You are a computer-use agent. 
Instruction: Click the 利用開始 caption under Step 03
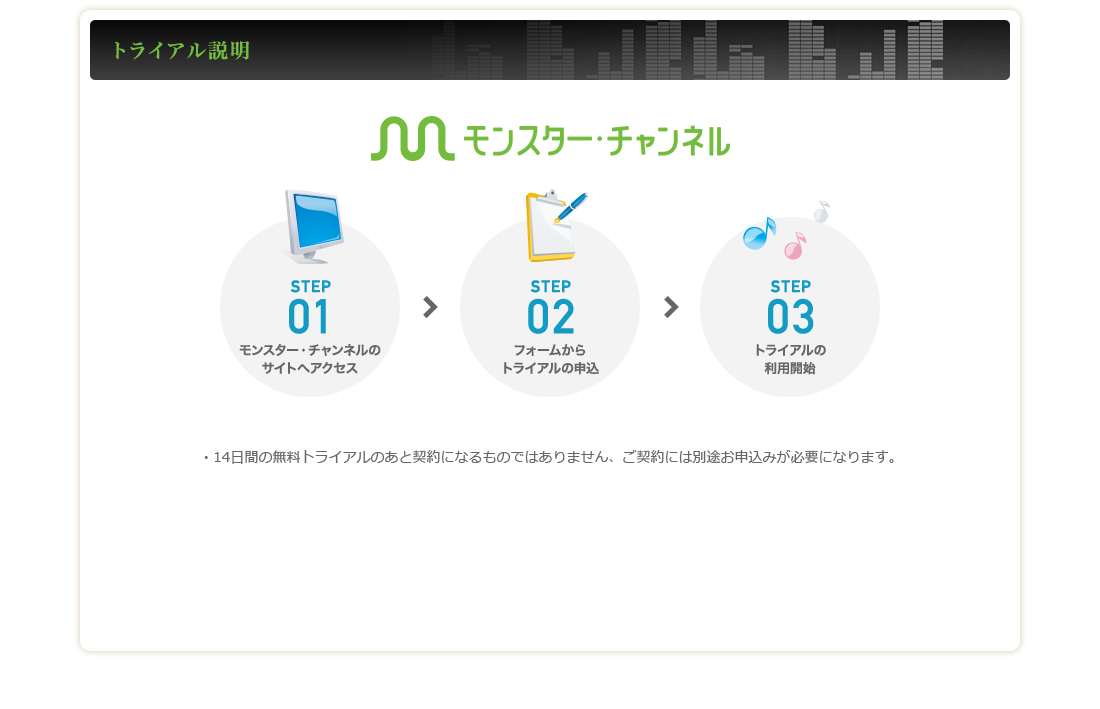[x=790, y=368]
